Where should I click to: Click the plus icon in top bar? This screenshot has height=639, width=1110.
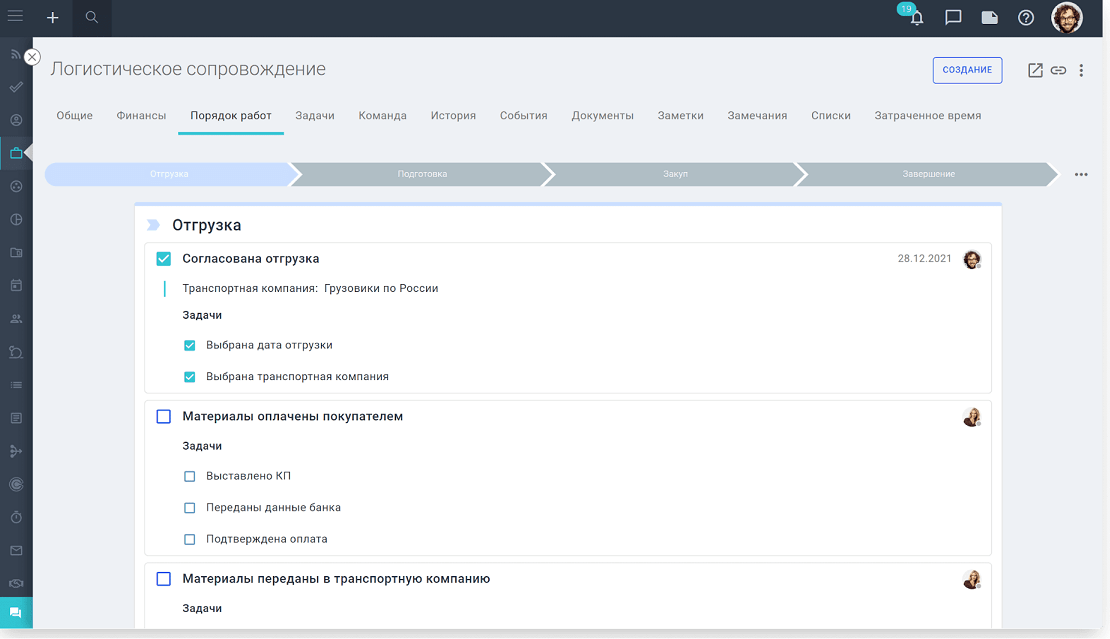click(53, 18)
